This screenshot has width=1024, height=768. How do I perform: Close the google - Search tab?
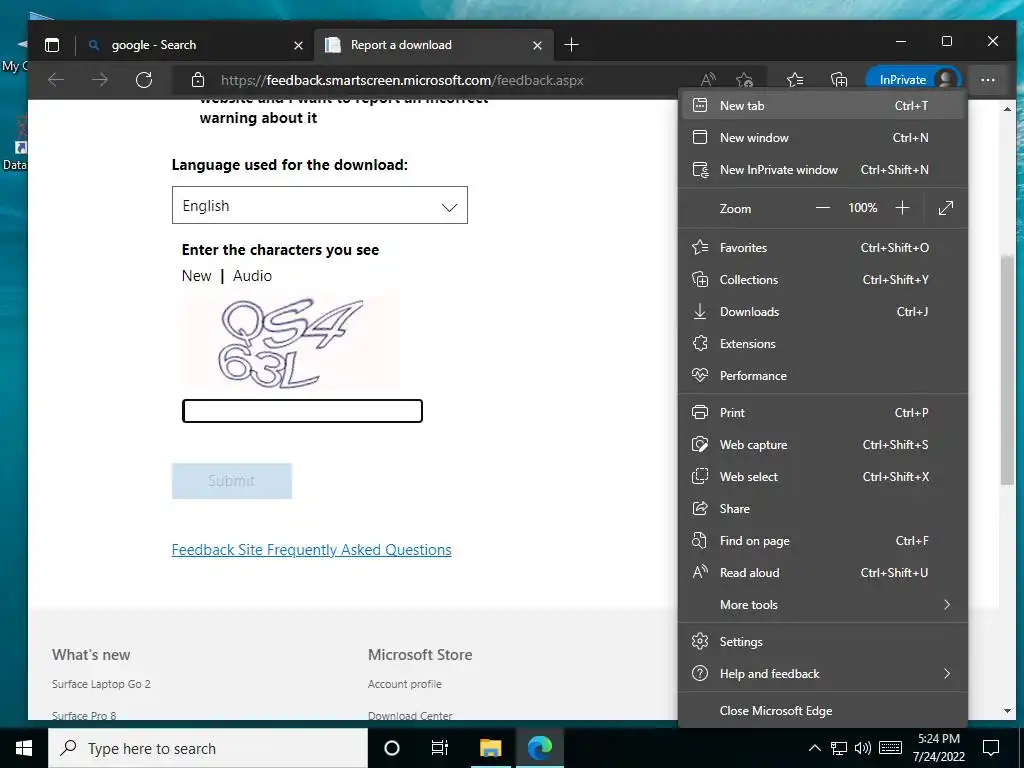[x=298, y=45]
